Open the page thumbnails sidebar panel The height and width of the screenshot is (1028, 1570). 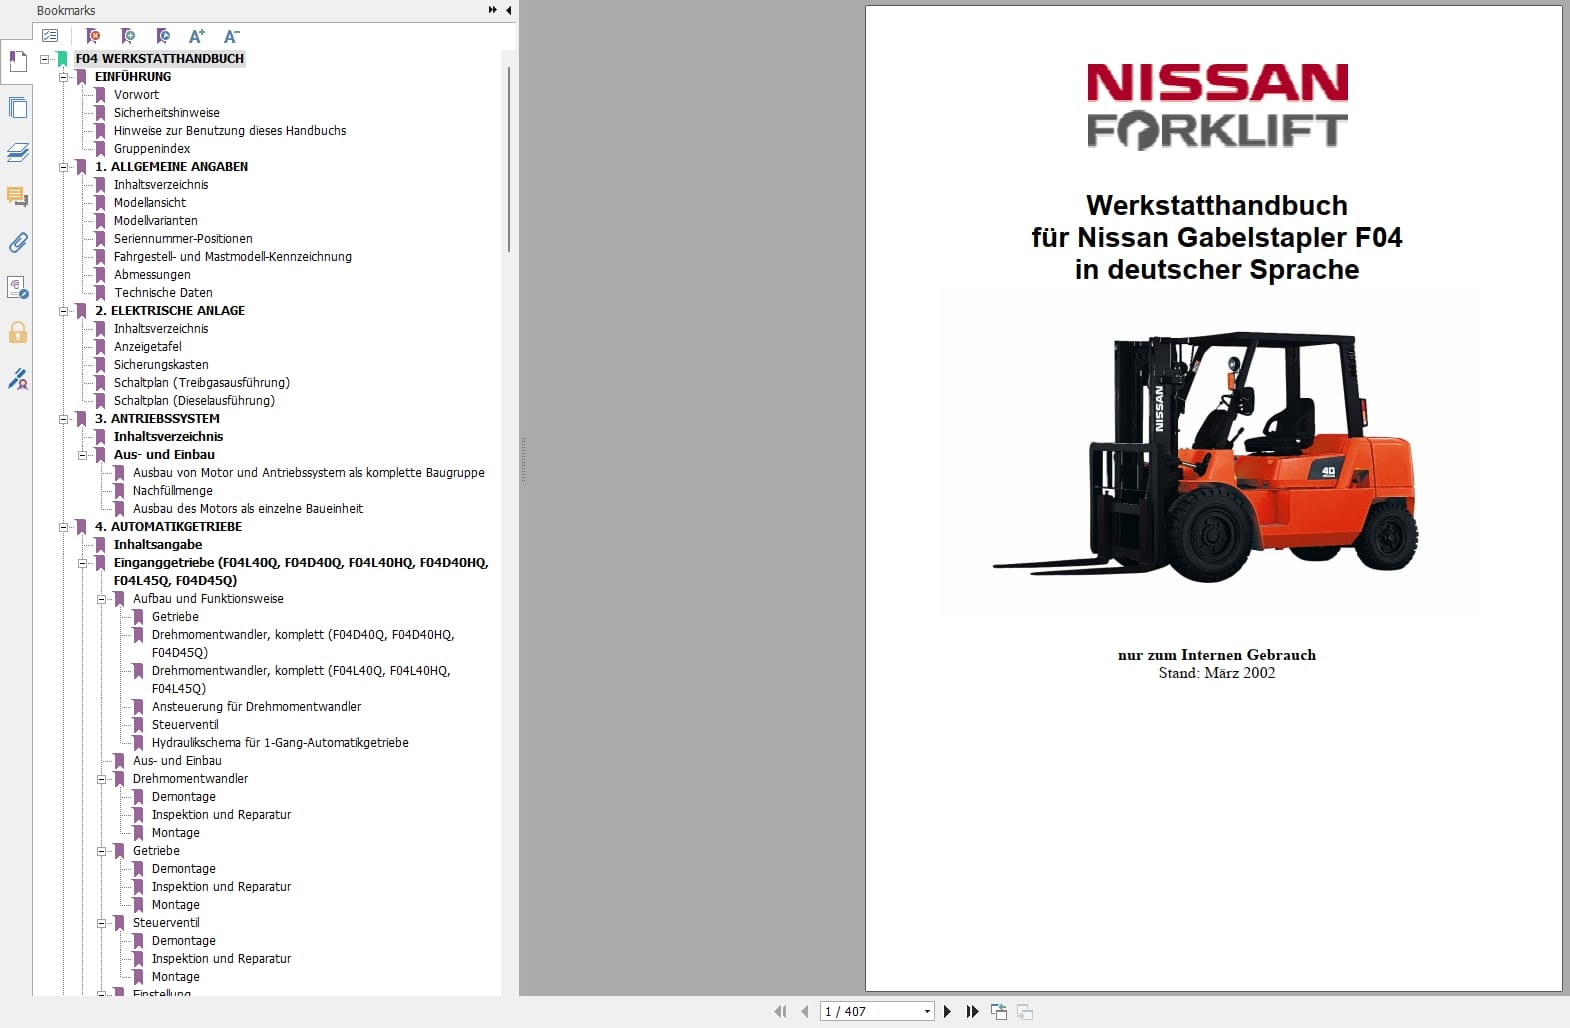pos(17,107)
